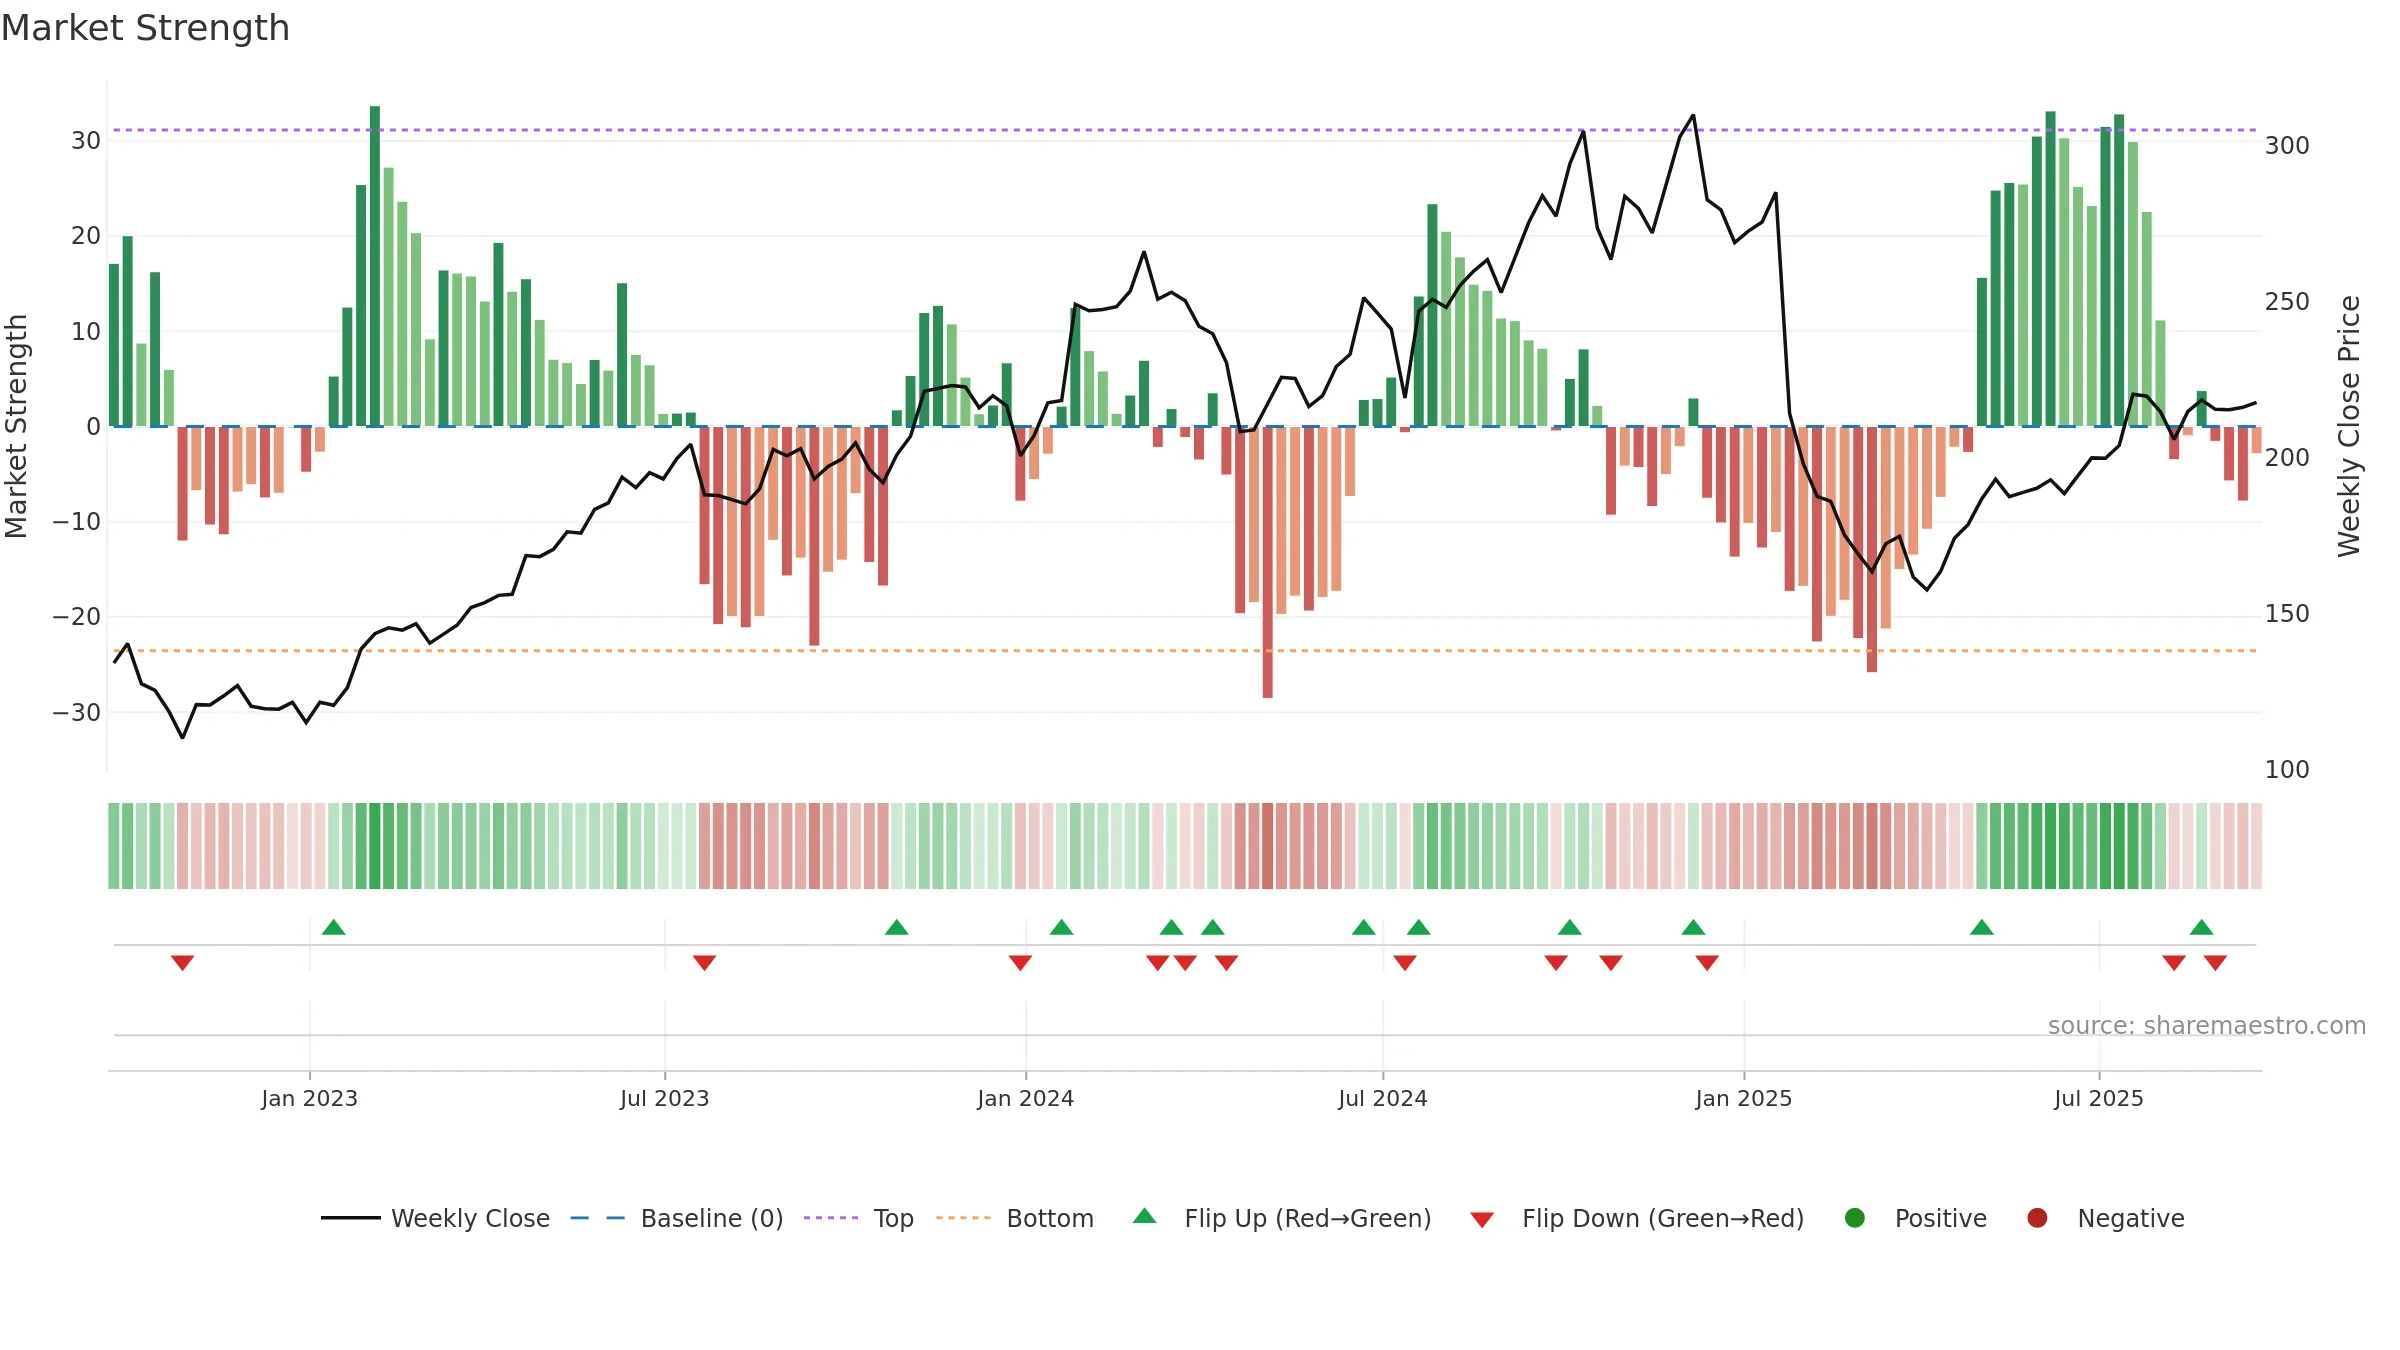Click the flip-down marker just before Jan 2024

pyautogui.click(x=1020, y=962)
